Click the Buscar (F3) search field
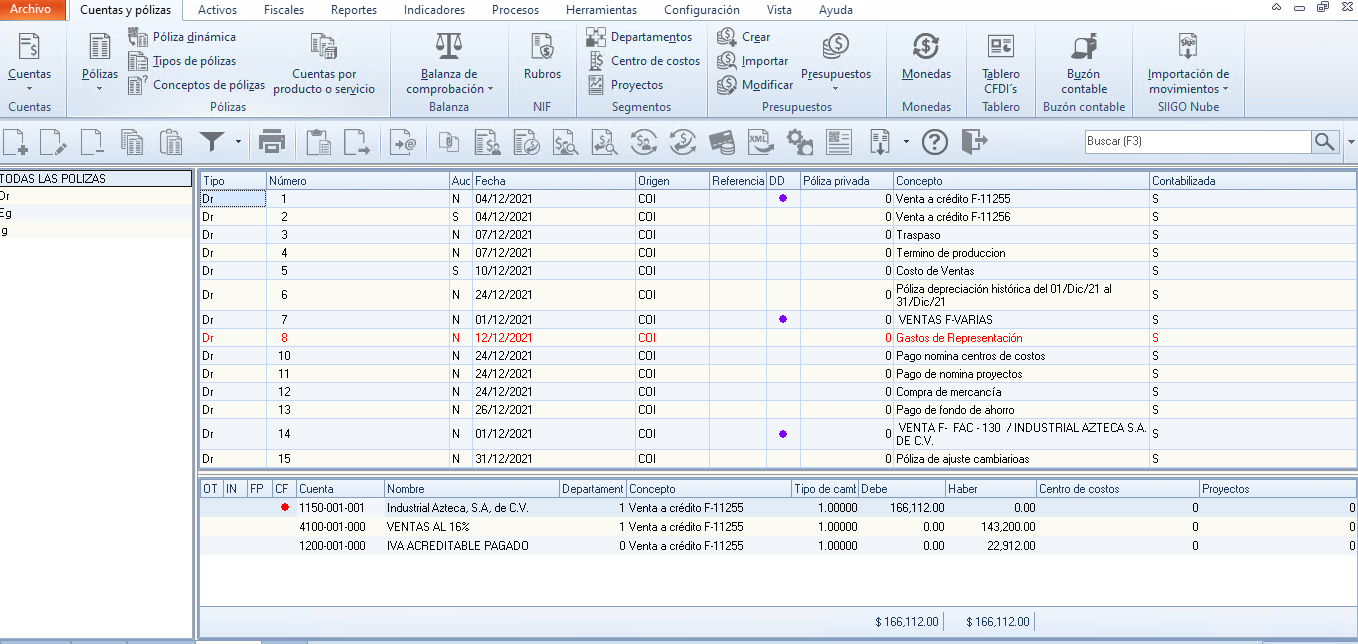The width and height of the screenshot is (1358, 644). pyautogui.click(x=1198, y=142)
